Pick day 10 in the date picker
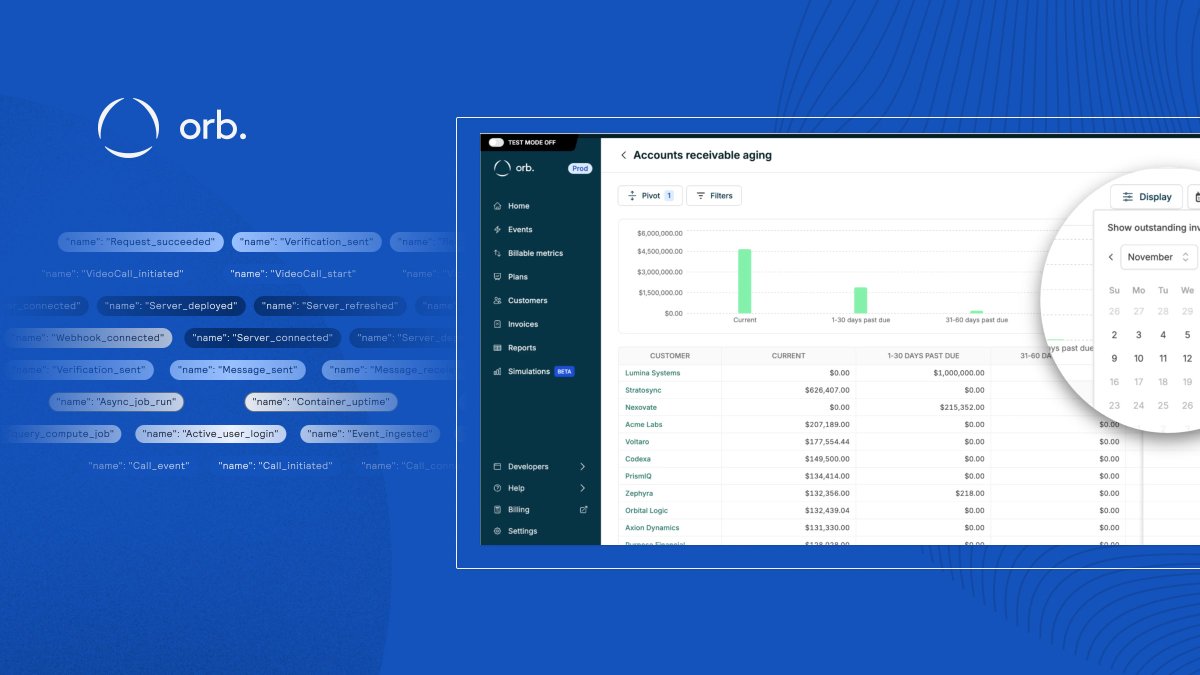 tap(1138, 358)
